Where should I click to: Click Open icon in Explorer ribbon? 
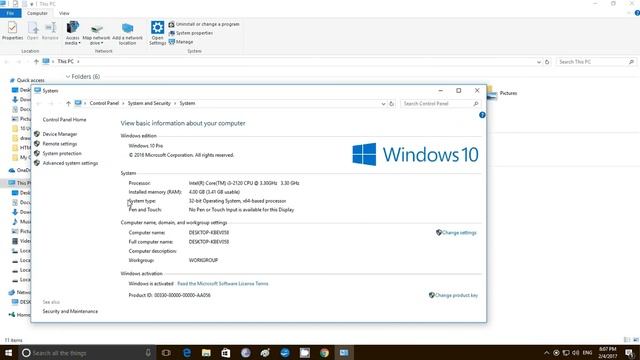tap(33, 31)
